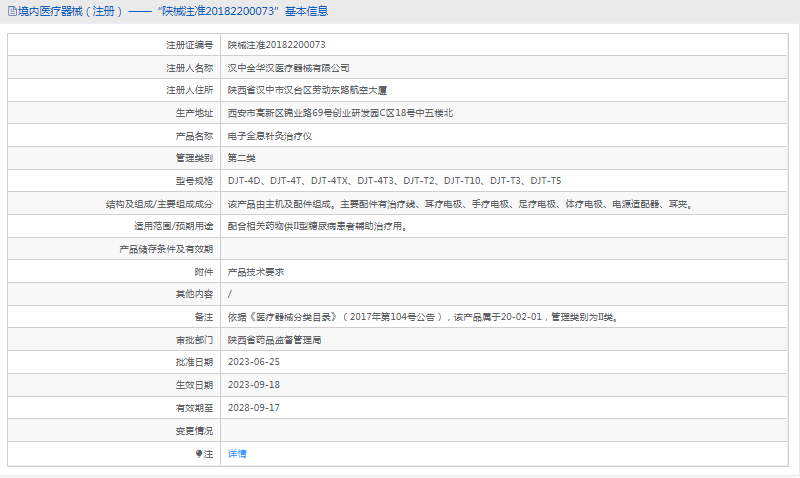The image size is (800, 478).
Task: Click the 备注 text about 医疗器械分类目录
Action: pyautogui.click(x=422, y=317)
